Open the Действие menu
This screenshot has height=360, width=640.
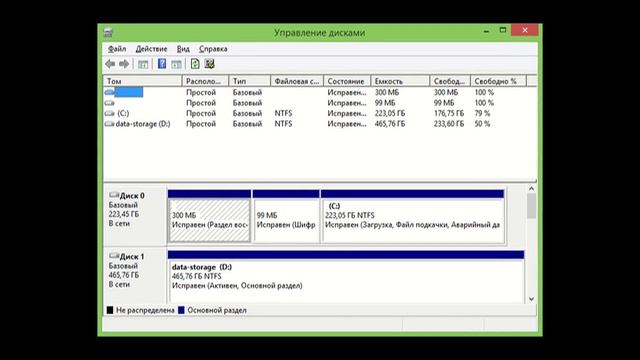click(151, 49)
